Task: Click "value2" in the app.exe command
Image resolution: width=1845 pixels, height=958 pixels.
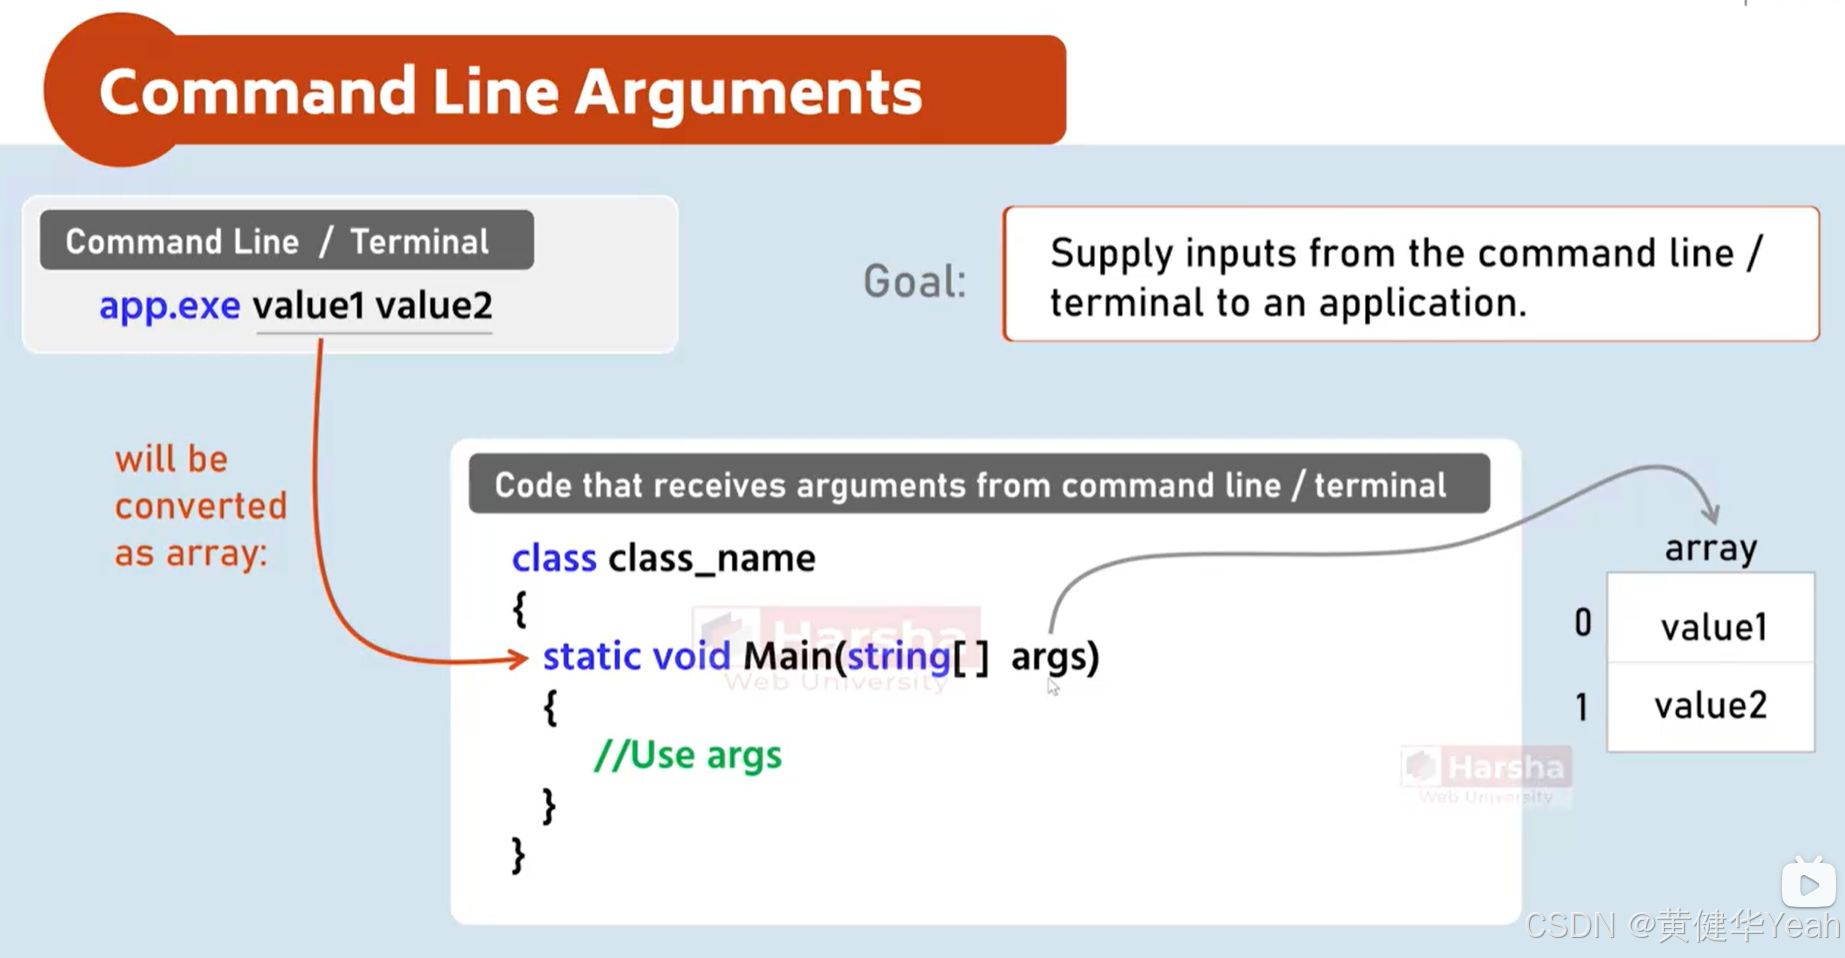Action: 434,305
